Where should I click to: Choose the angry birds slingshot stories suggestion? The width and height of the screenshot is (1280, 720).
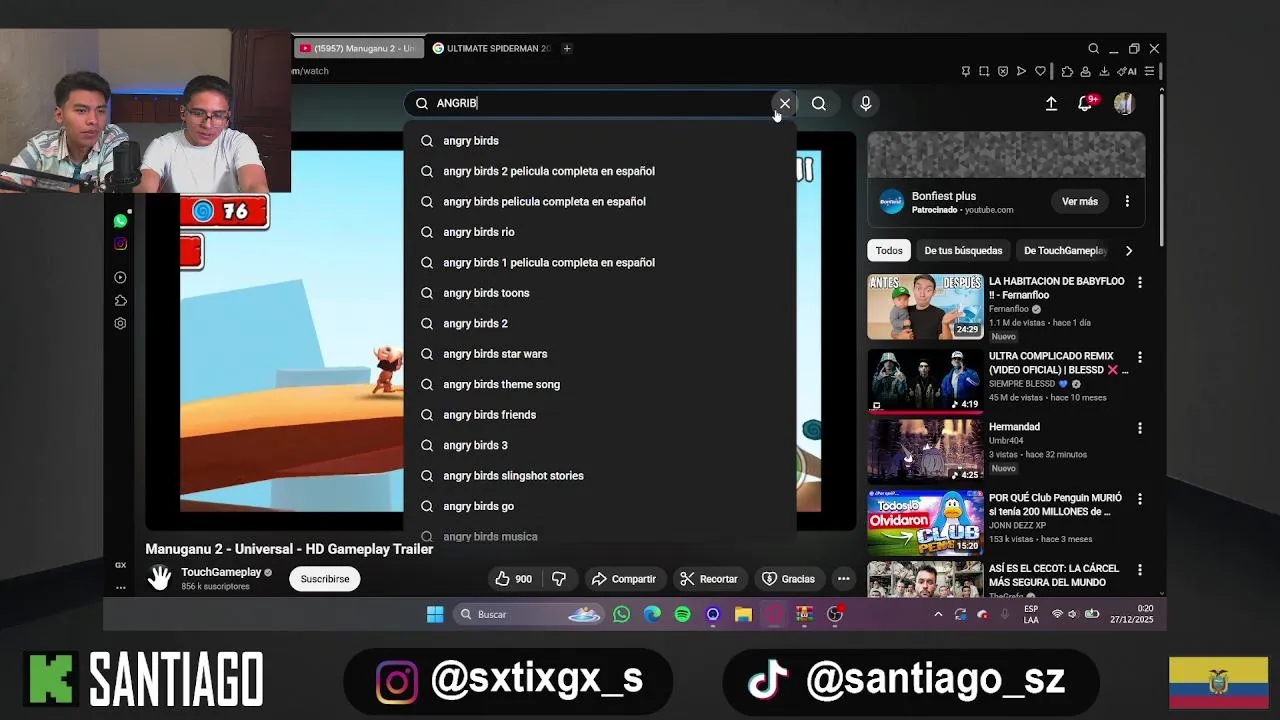(x=600, y=476)
